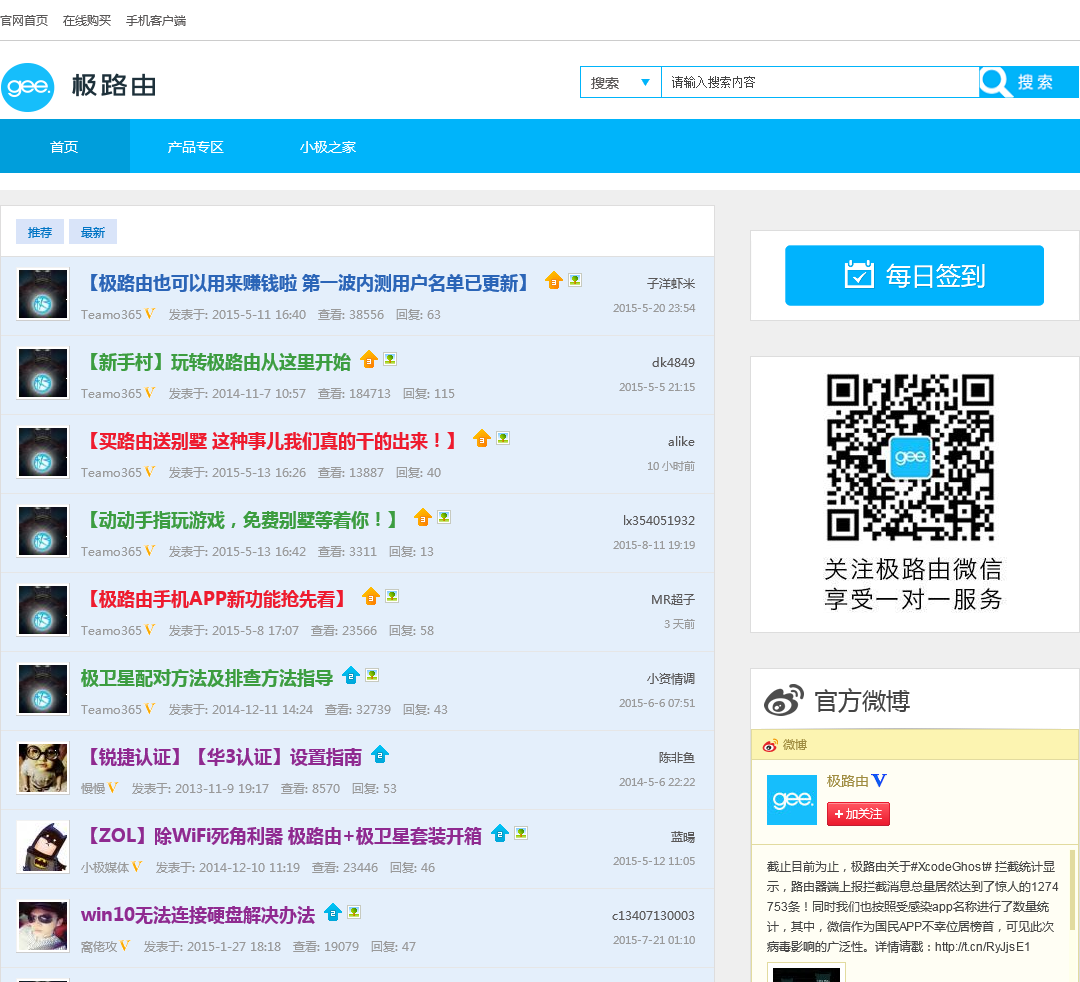Open the t.cn/RyJjsE1 link in Weibo post
This screenshot has height=982, width=1080.
(x=982, y=947)
